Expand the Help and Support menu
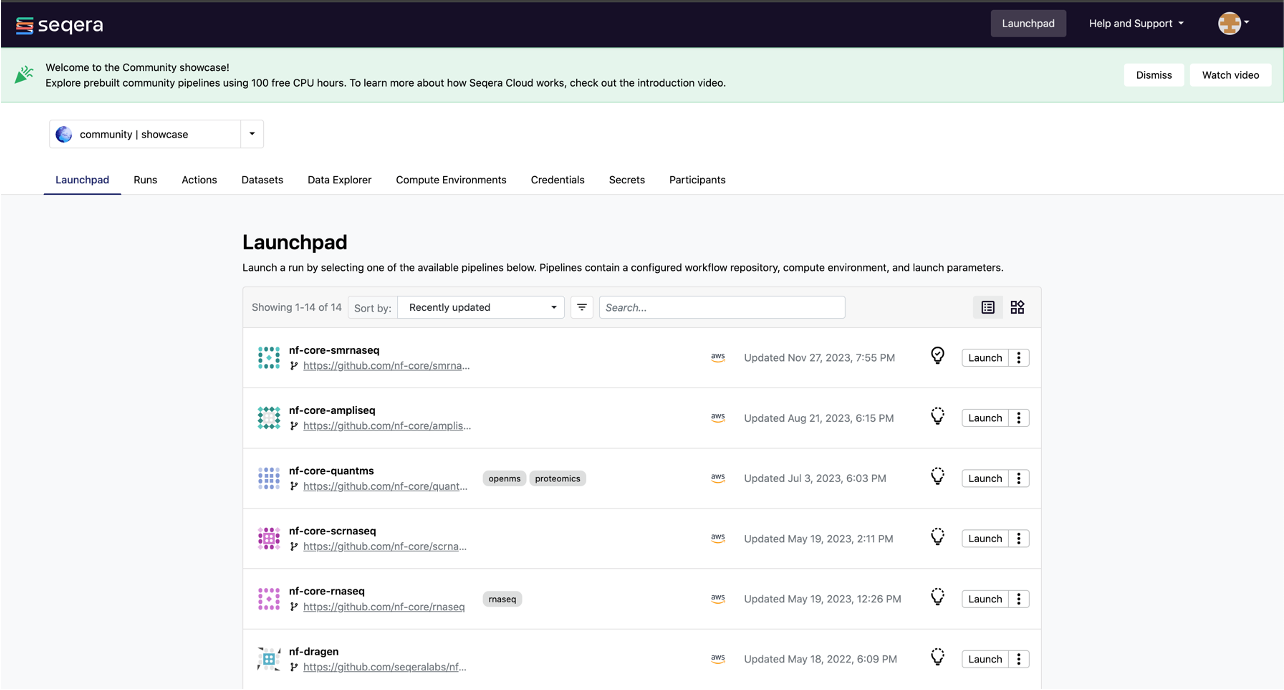Viewport: 1284px width, 690px height. (x=1136, y=23)
